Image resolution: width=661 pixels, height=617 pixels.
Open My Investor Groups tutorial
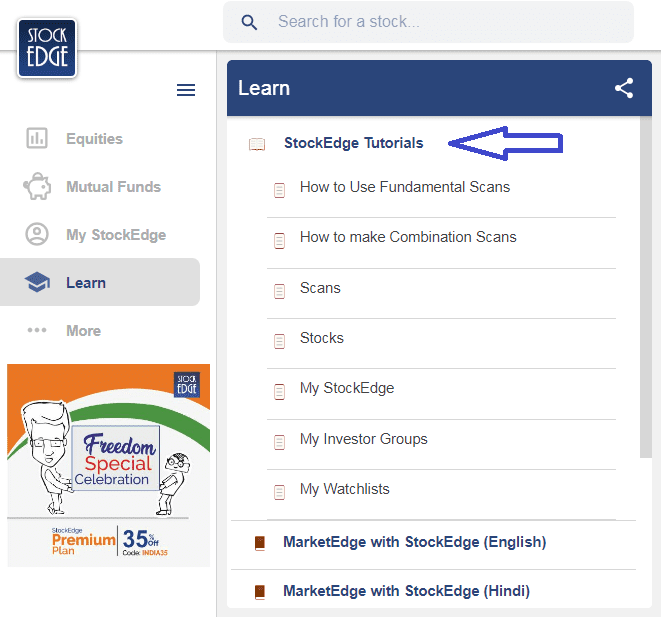364,439
